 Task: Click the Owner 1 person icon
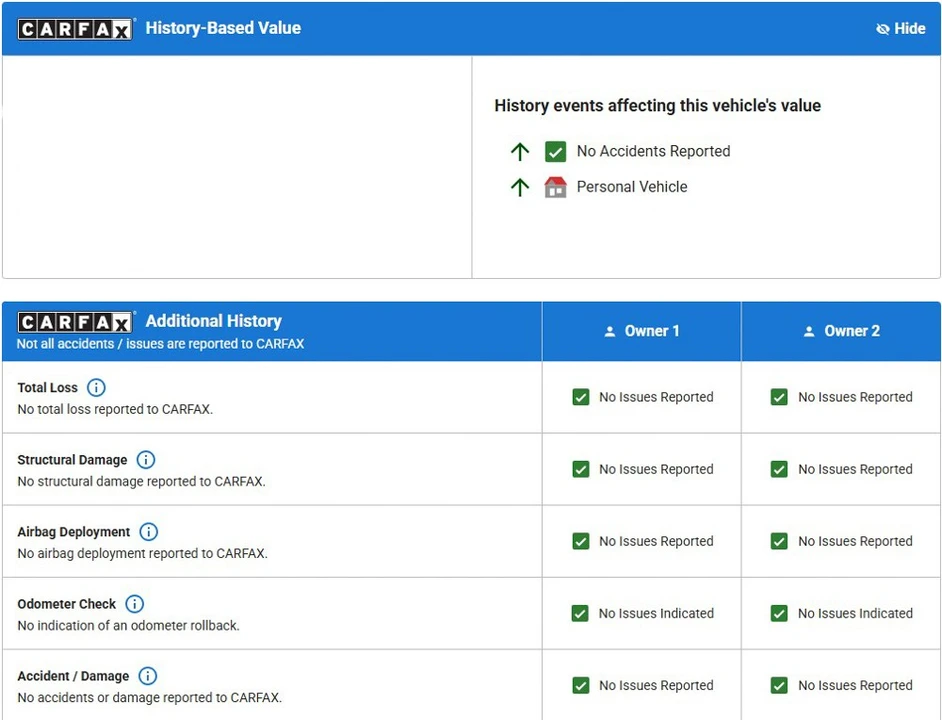pos(610,331)
